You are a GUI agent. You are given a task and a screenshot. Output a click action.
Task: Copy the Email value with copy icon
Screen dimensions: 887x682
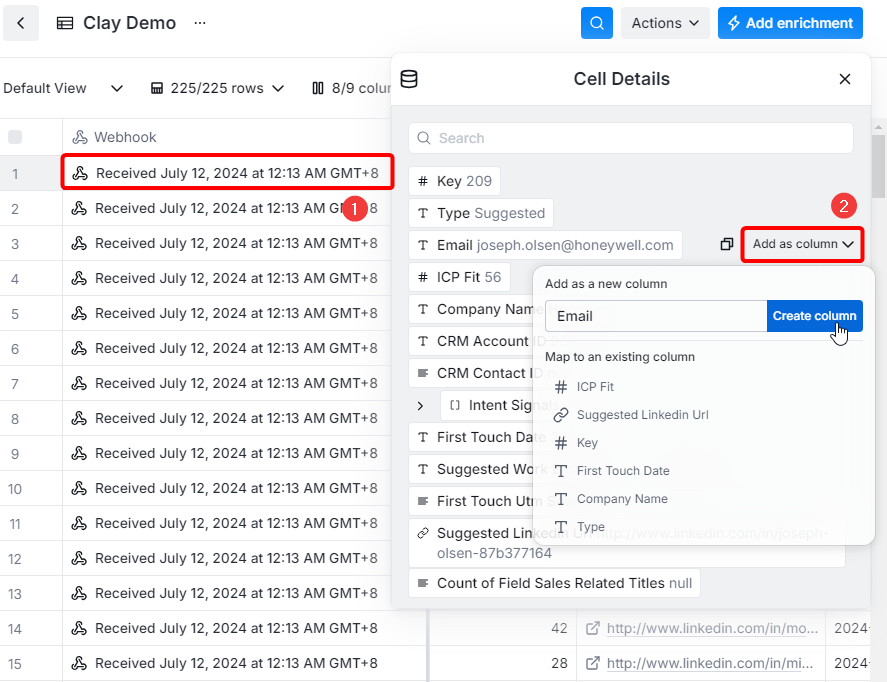(x=727, y=244)
